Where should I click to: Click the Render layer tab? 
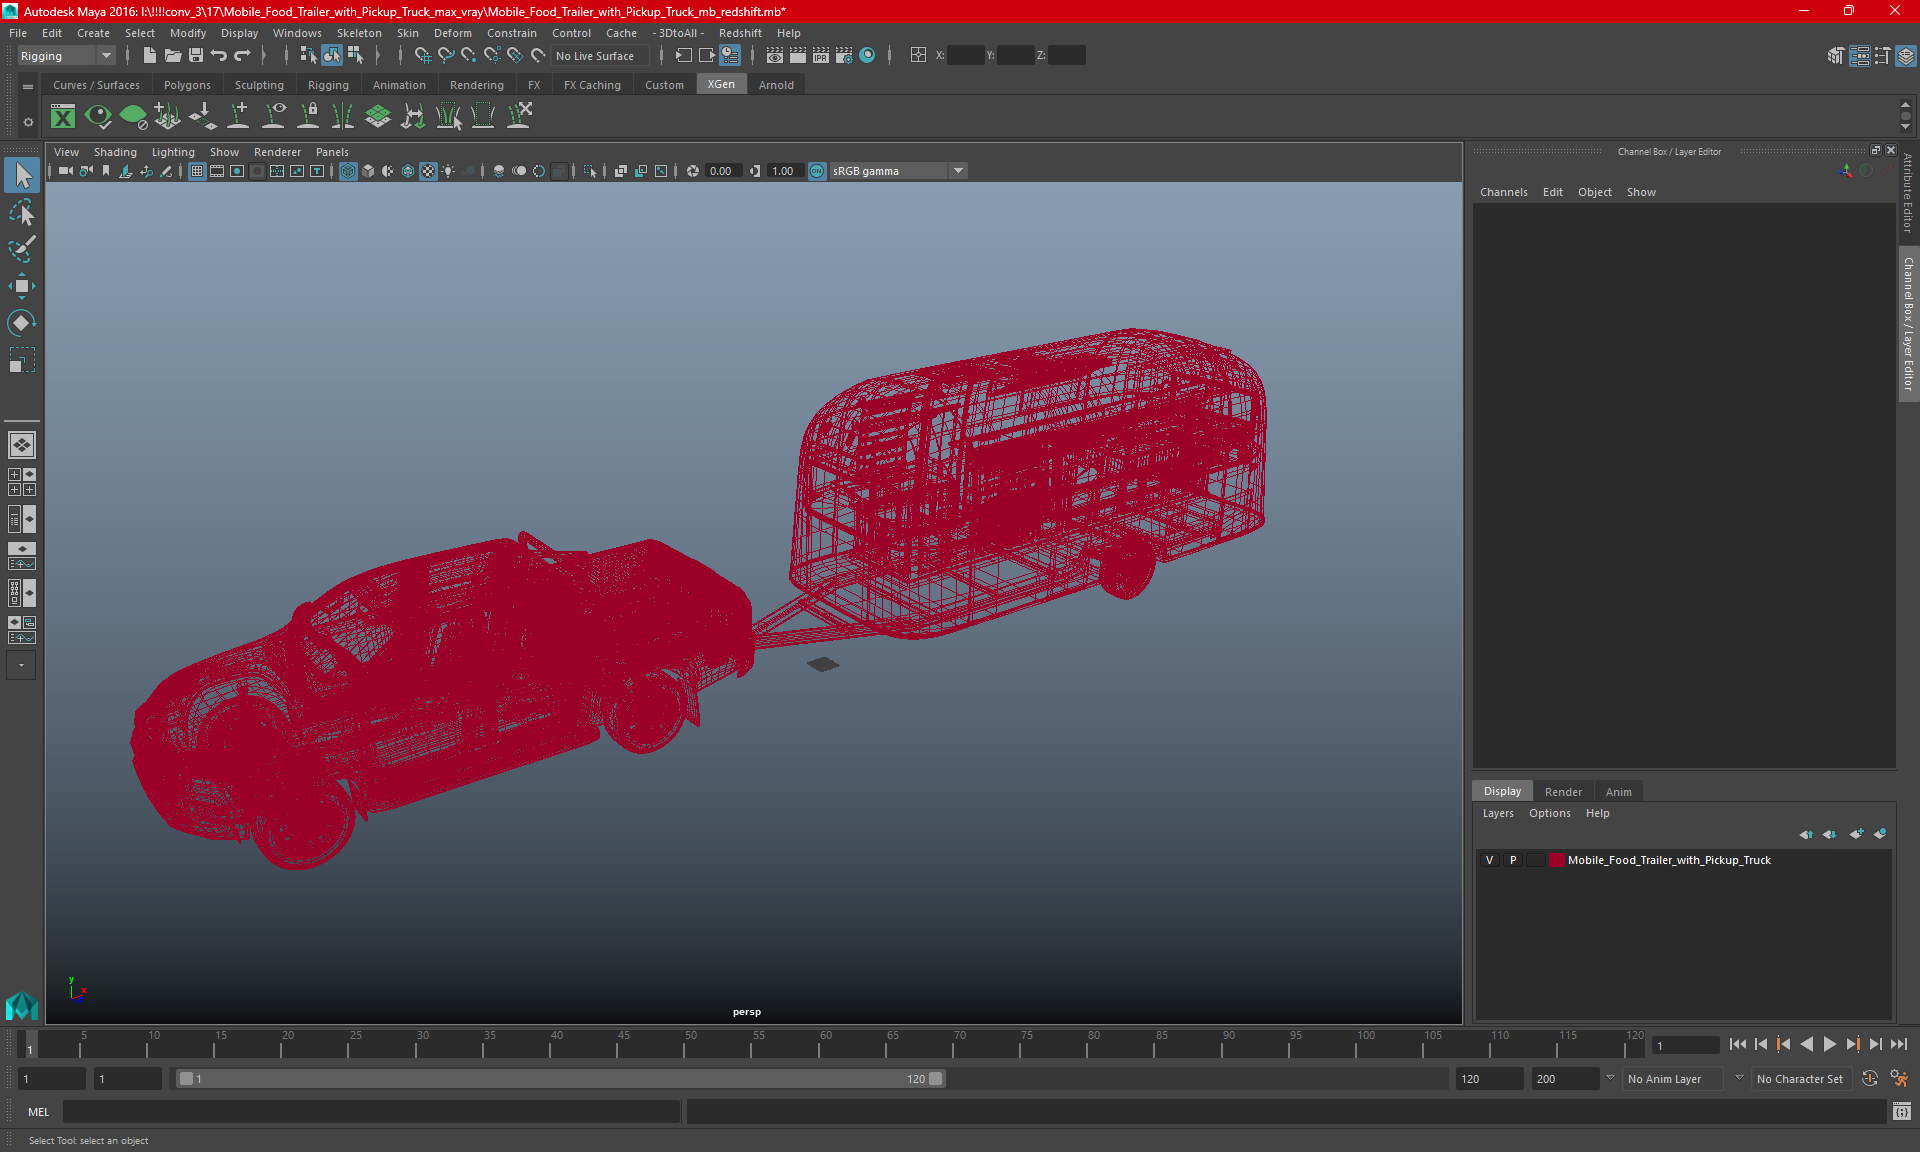coord(1562,791)
